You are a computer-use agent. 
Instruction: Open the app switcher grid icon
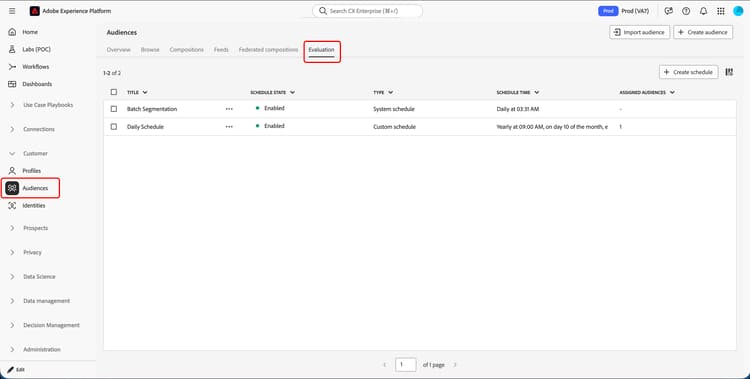point(721,11)
